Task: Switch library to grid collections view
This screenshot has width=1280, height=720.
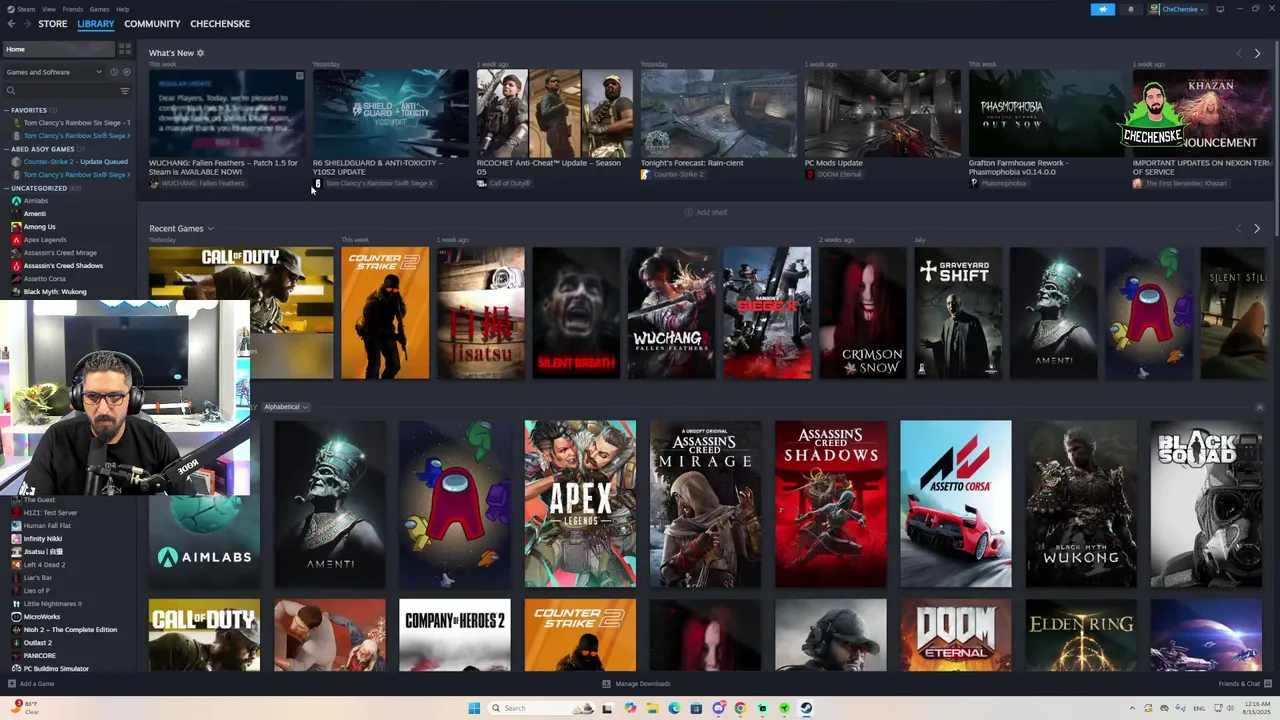Action: pyautogui.click(x=124, y=48)
